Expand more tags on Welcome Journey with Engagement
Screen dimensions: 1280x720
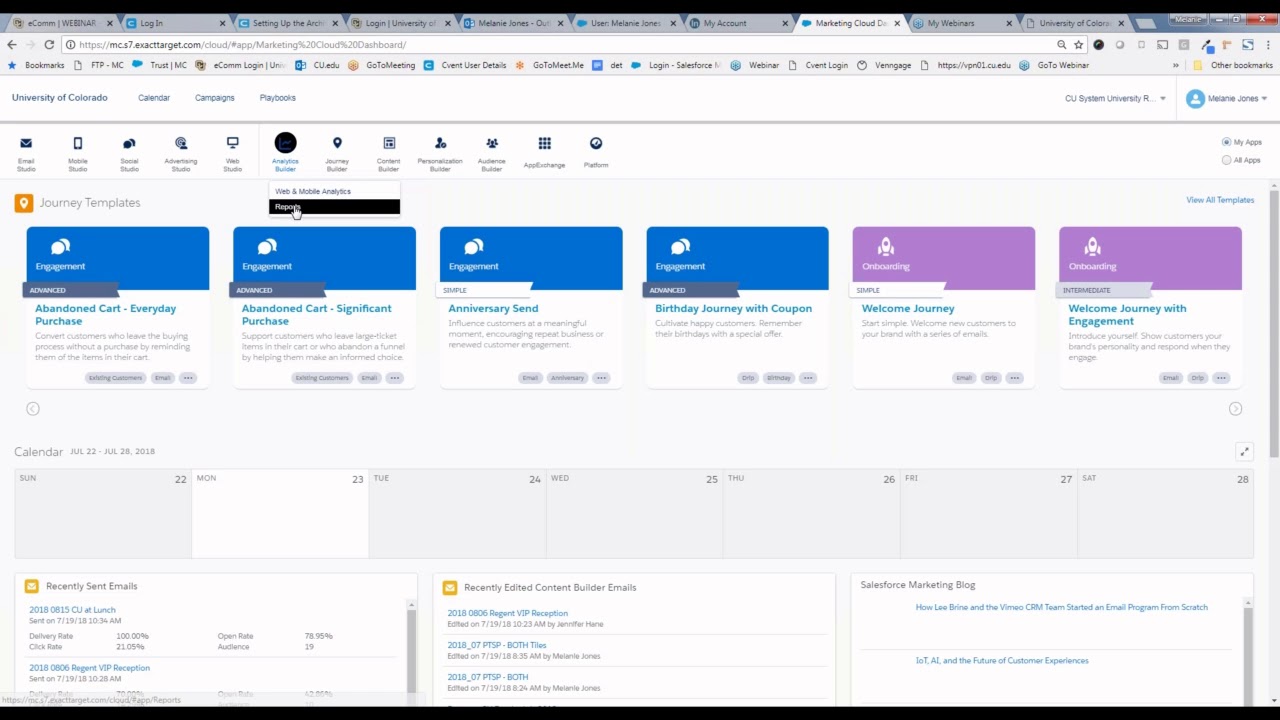(1221, 378)
